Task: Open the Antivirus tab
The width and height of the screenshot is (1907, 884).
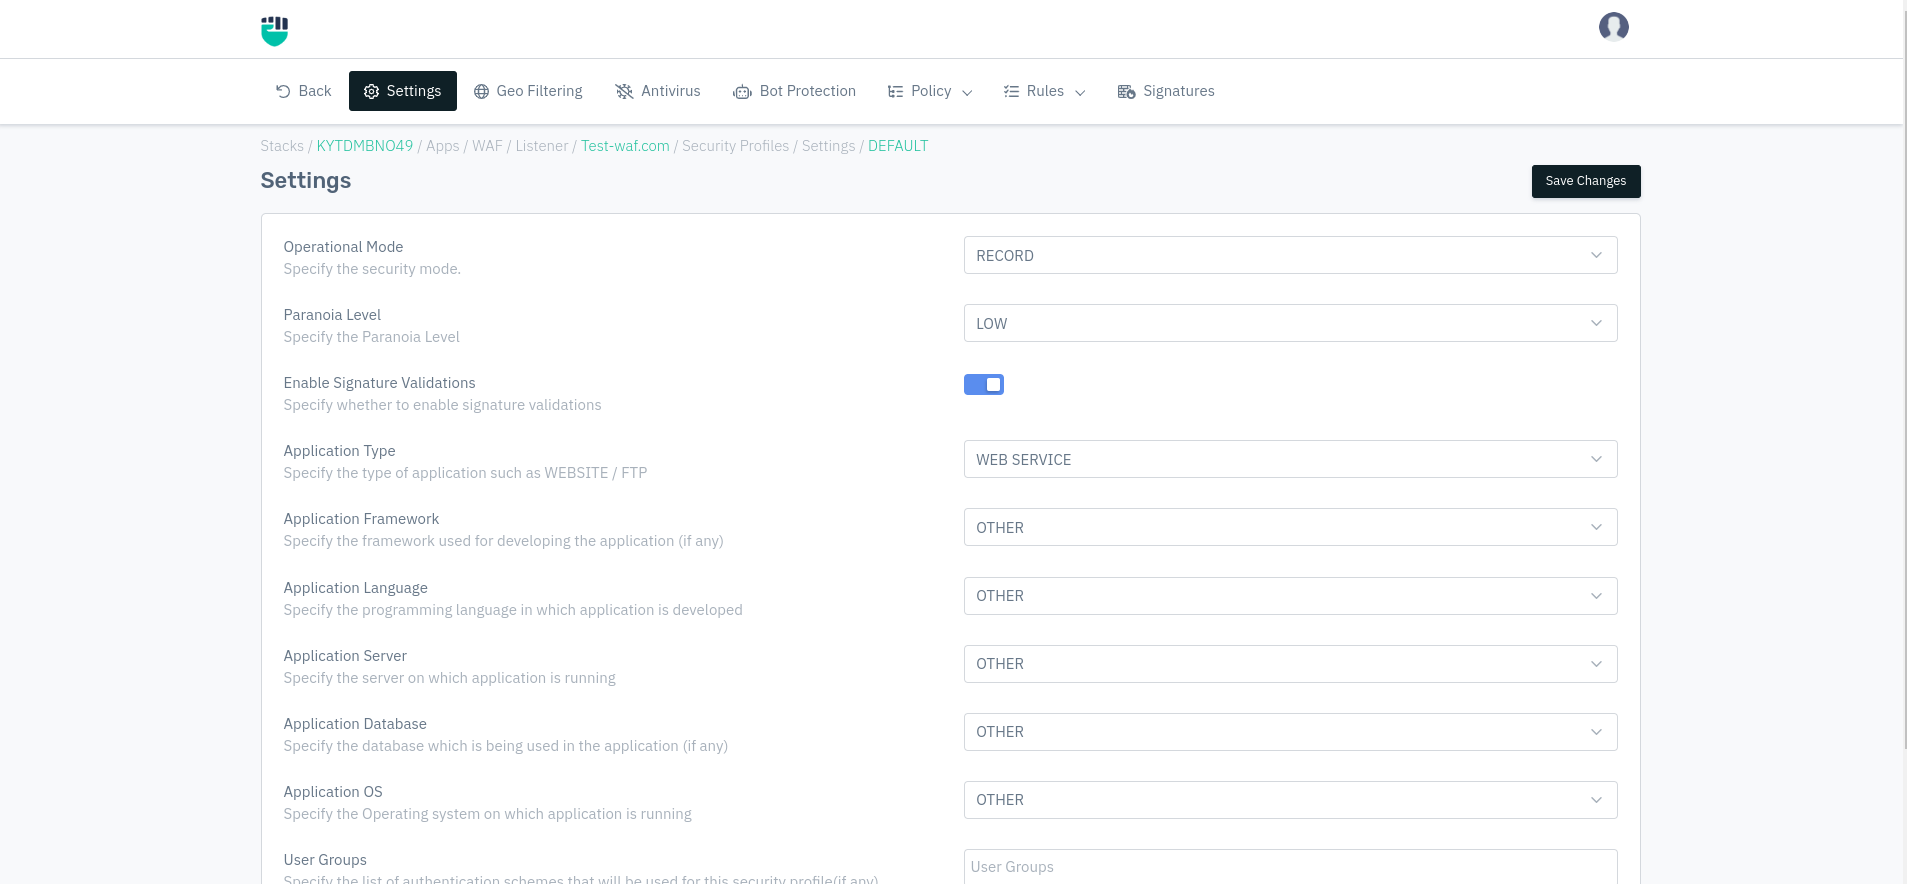Action: (658, 91)
